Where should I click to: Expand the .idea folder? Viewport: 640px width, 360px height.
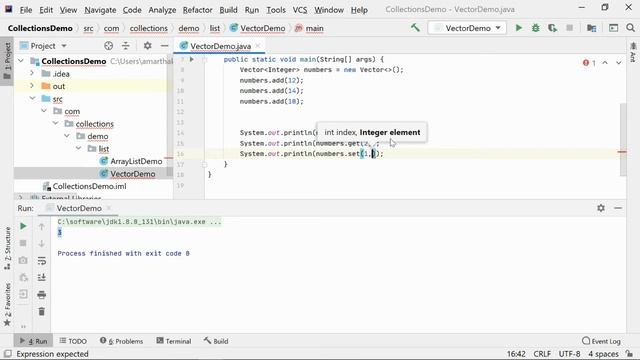[x=32, y=73]
